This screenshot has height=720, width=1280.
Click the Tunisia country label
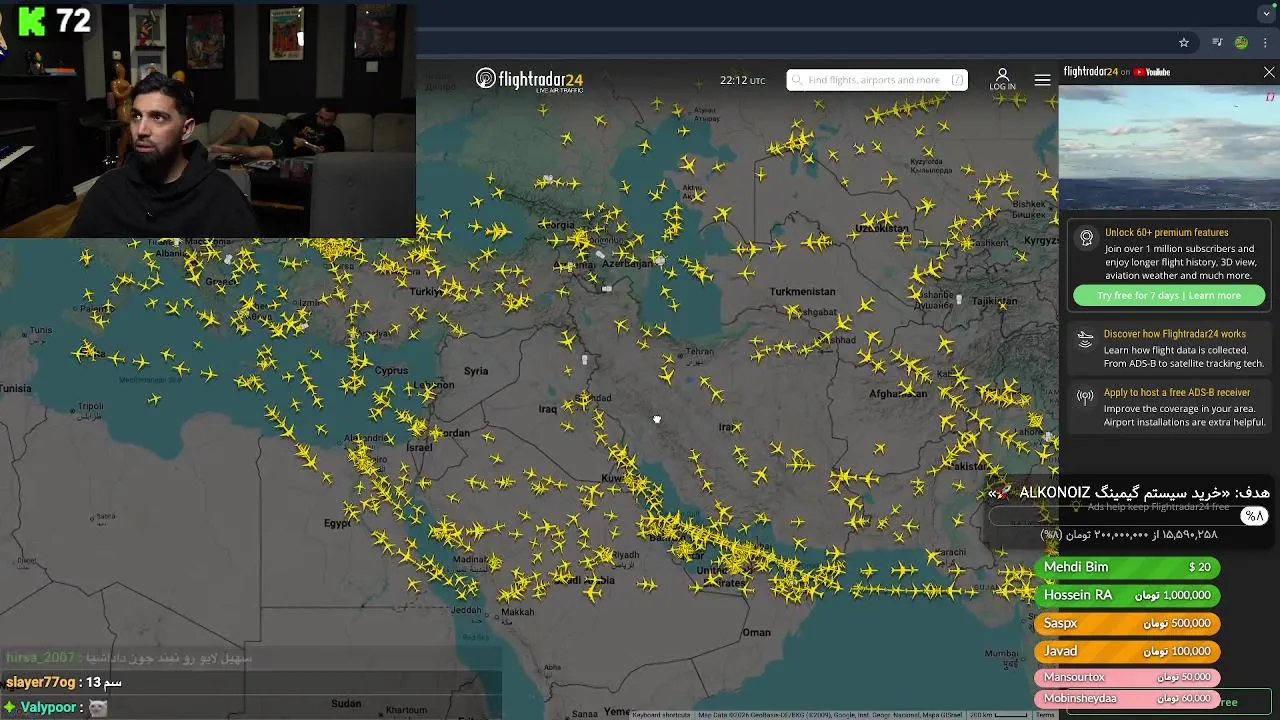(15, 388)
